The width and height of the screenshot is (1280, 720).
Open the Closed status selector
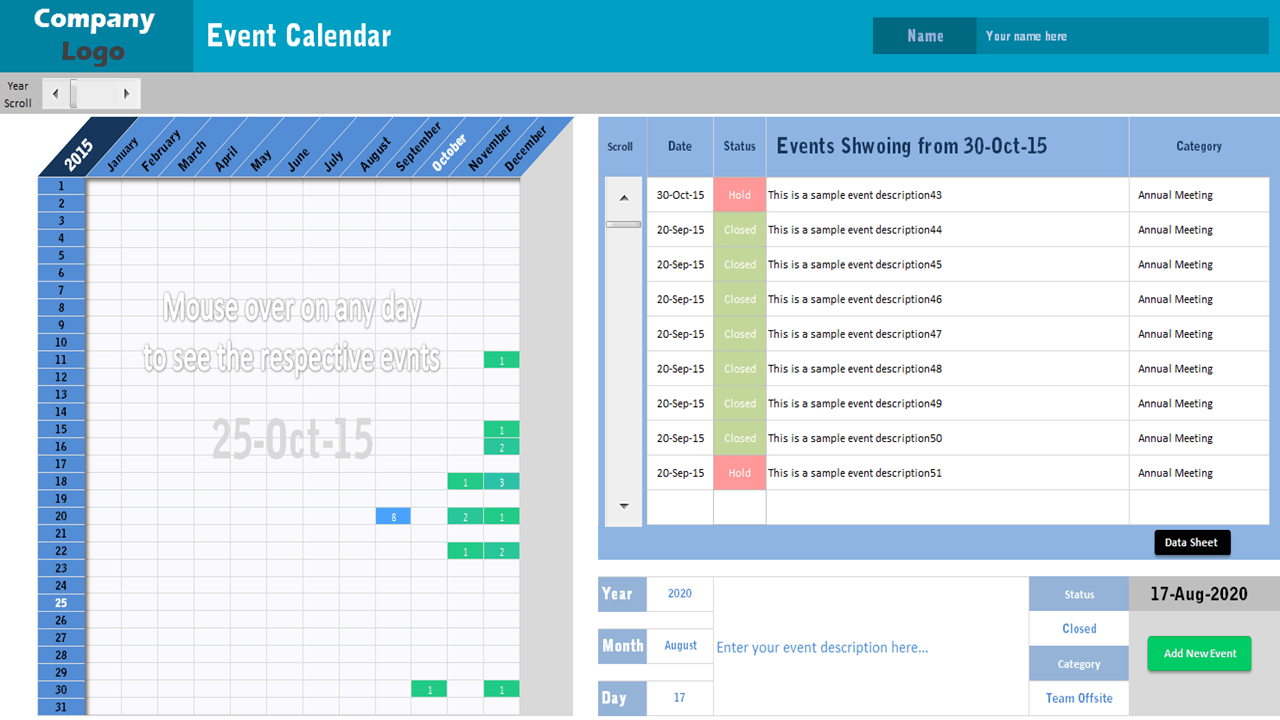pyautogui.click(x=1078, y=628)
